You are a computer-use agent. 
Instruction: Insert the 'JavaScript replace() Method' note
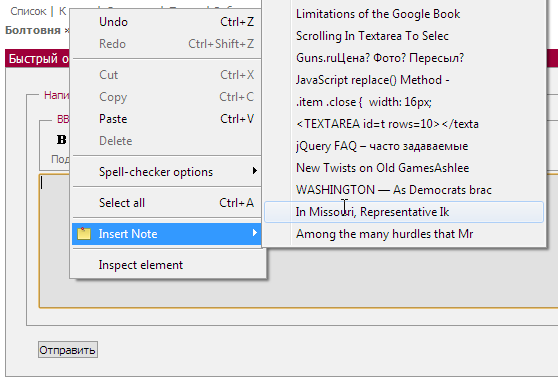click(404, 80)
